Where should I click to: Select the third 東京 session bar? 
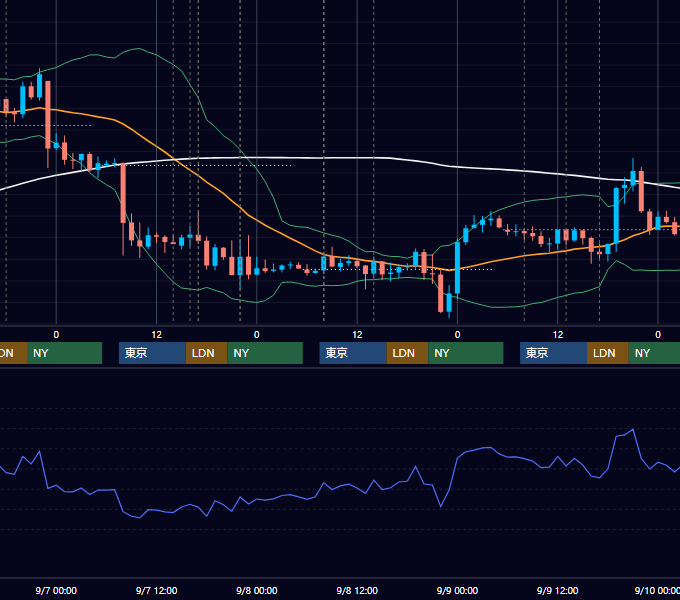(554, 353)
